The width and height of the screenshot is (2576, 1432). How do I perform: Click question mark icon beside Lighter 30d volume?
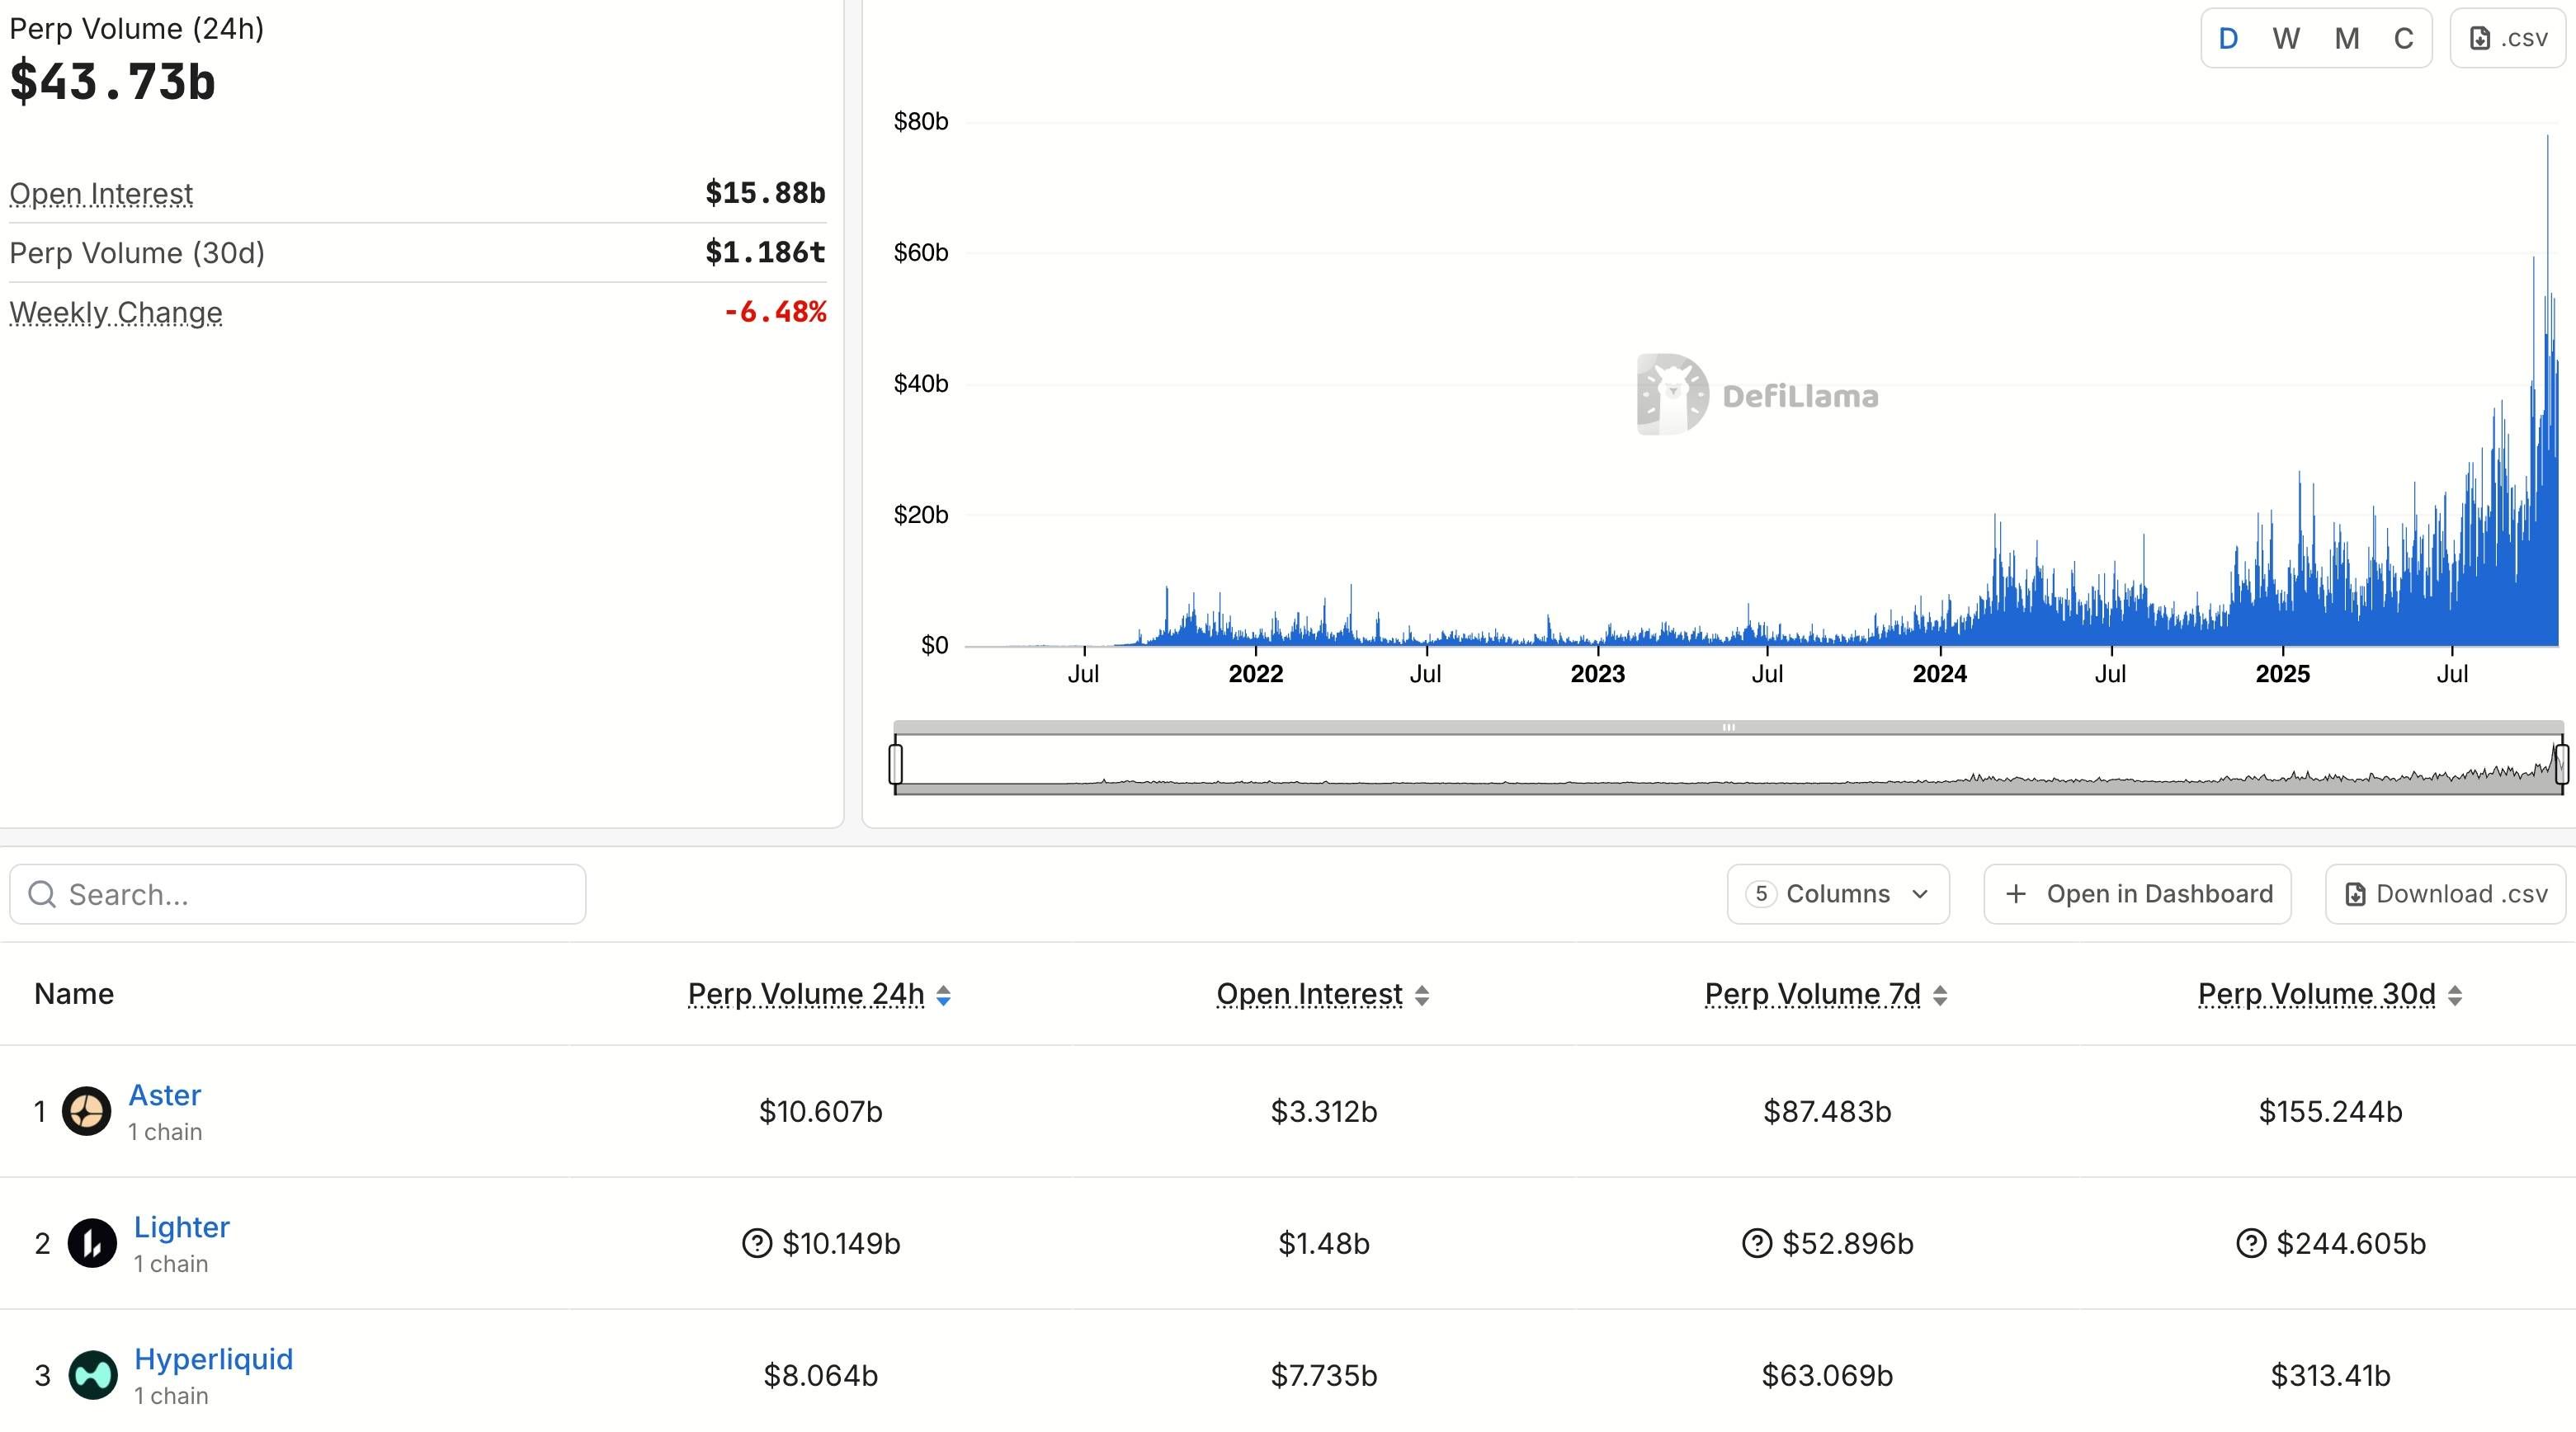point(2251,1243)
